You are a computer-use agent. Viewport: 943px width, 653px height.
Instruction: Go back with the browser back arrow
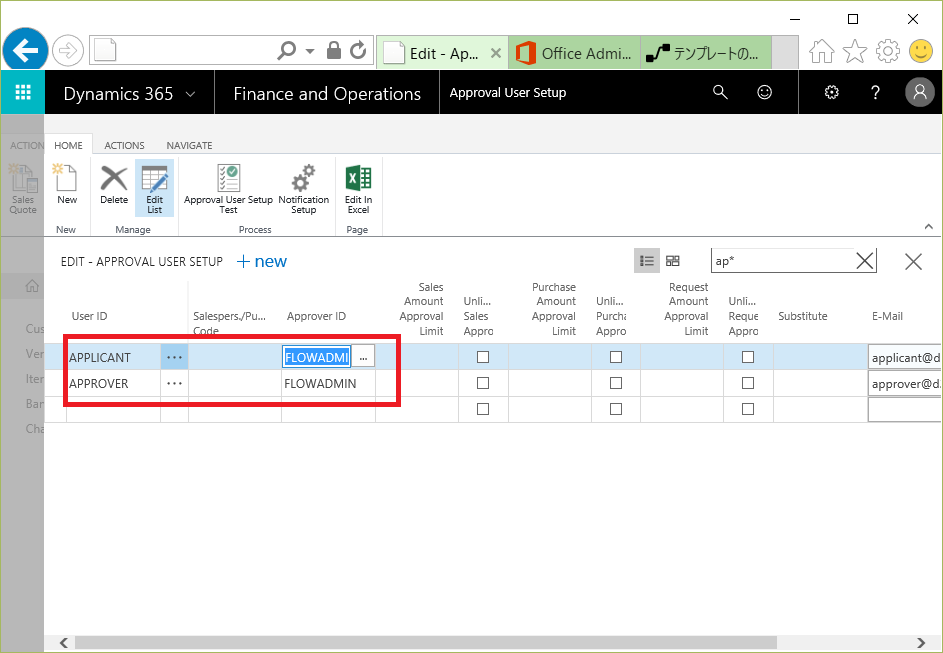[25, 50]
